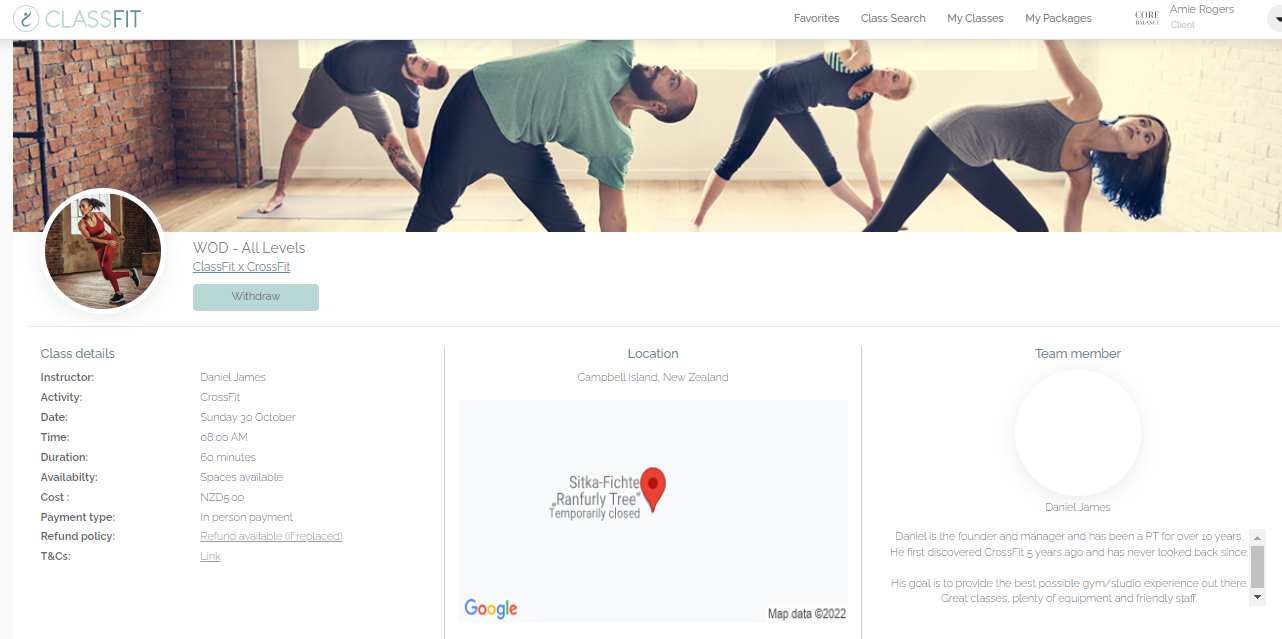Open the Core Balance studio logo

pos(1147,18)
